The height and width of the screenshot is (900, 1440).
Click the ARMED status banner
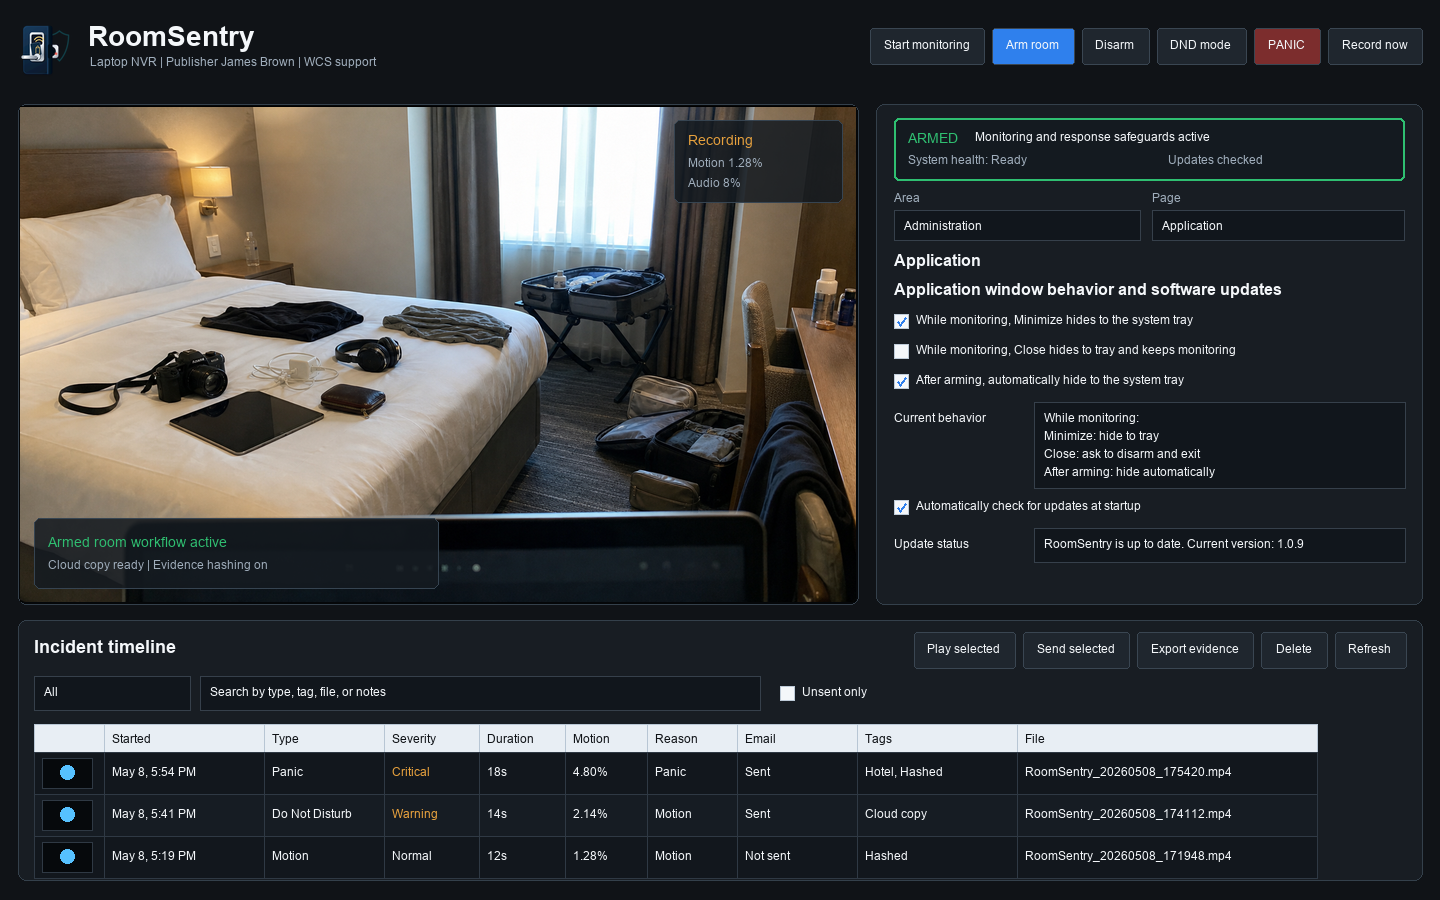tap(1149, 150)
